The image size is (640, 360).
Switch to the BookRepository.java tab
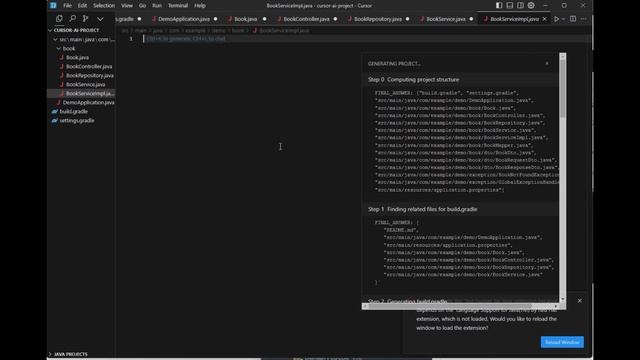coord(378,19)
